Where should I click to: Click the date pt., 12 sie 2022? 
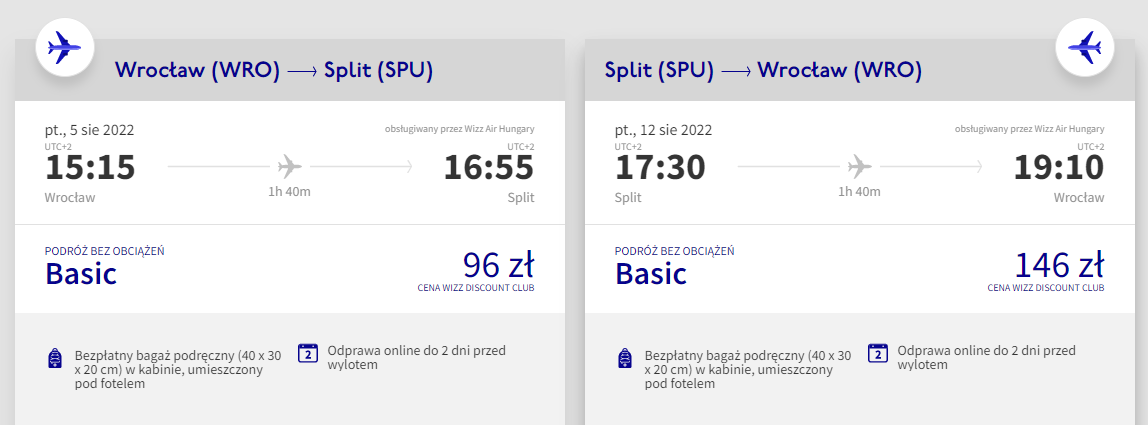tap(663, 130)
